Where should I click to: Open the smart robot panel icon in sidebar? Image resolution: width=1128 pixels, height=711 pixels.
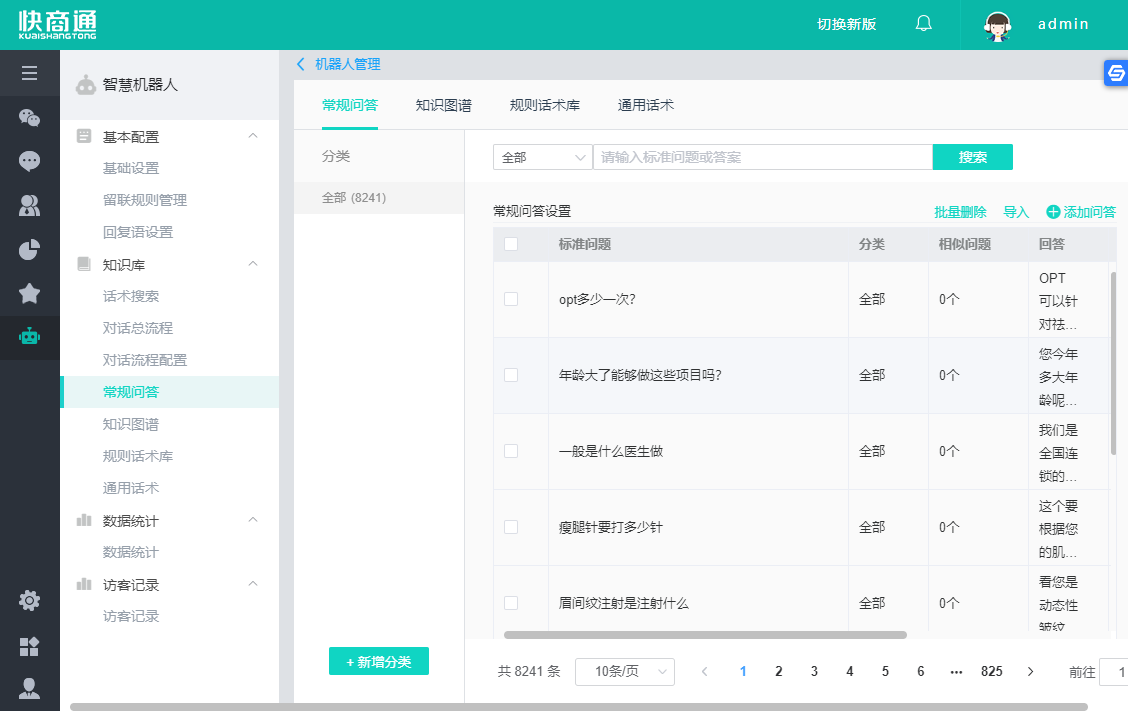(x=30, y=338)
